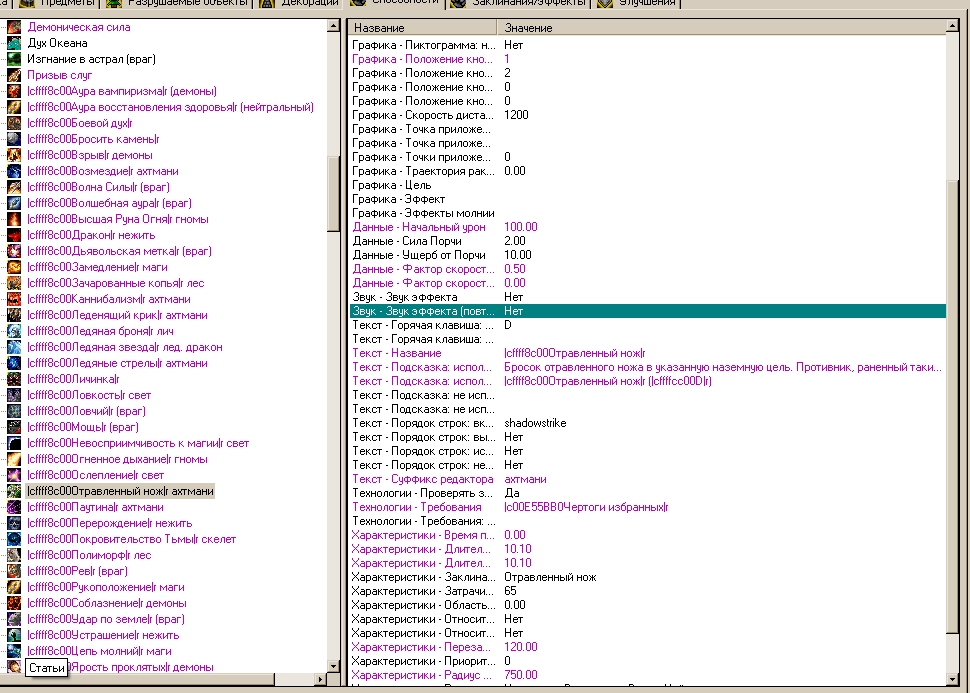Viewport: 970px width, 693px height.
Task: Select the Данные - Начальный урон property row
Action: tap(418, 227)
